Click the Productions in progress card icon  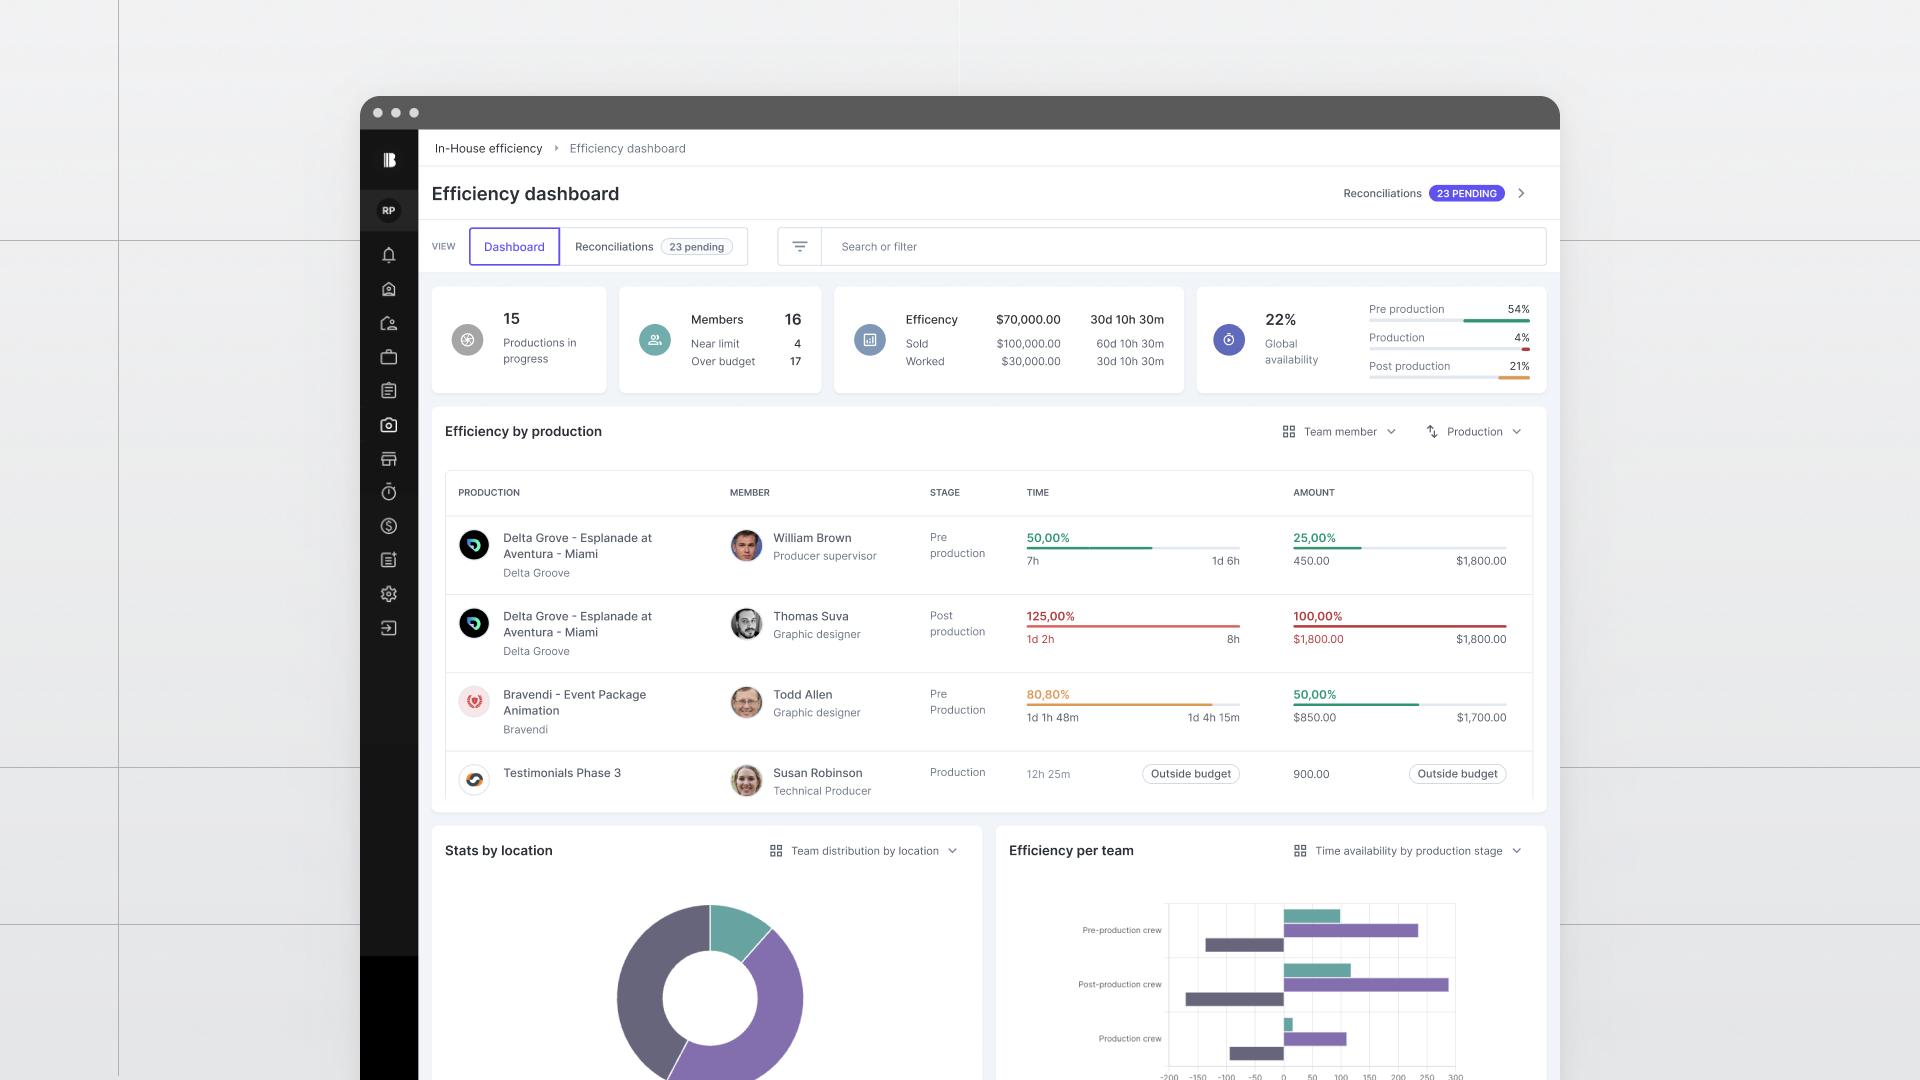point(467,340)
